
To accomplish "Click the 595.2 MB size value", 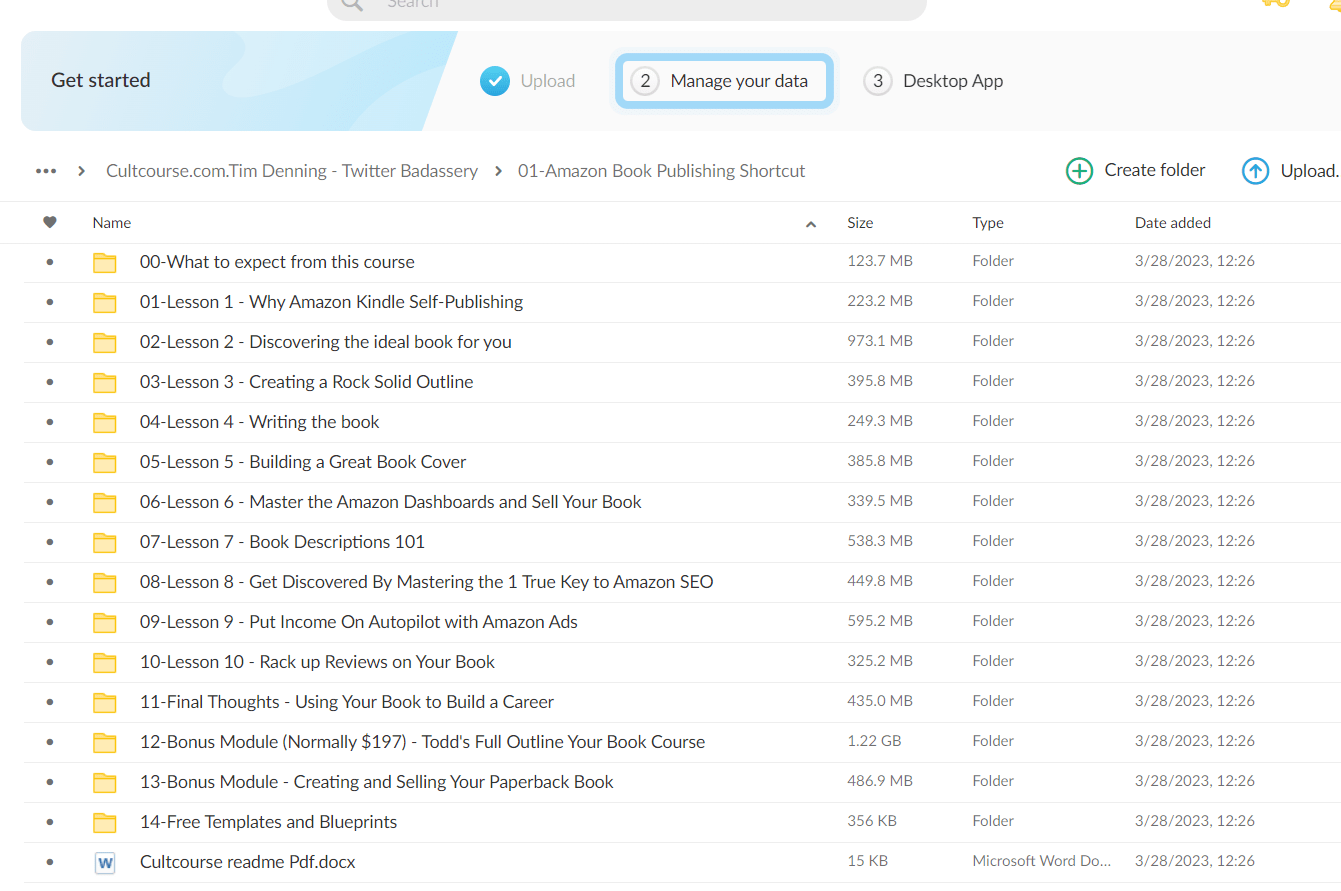I will [x=880, y=621].
